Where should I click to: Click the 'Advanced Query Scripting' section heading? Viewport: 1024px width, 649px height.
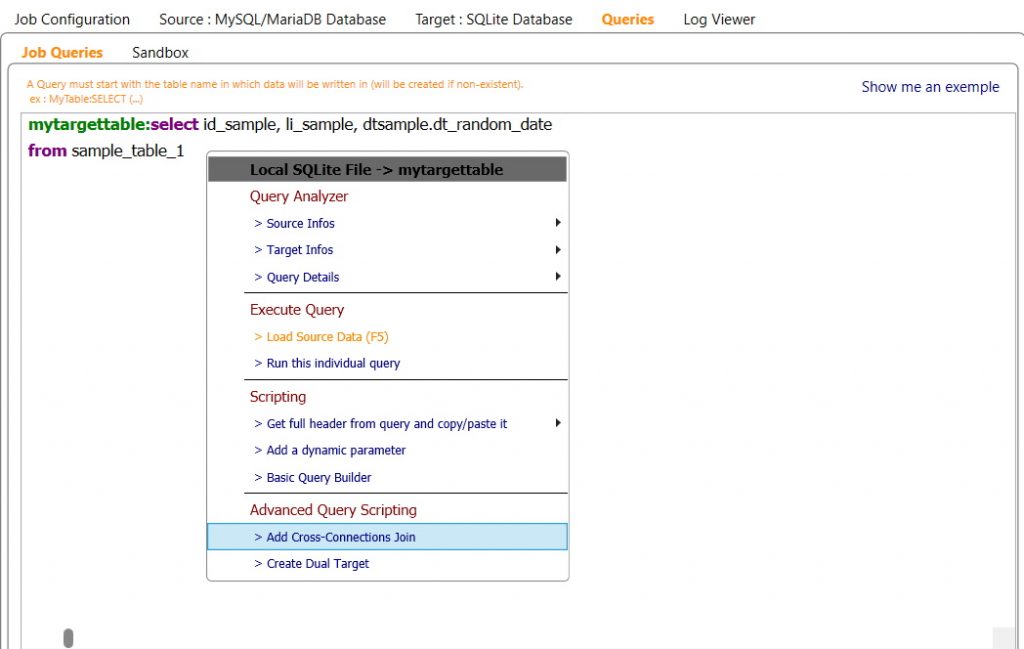tap(333, 510)
